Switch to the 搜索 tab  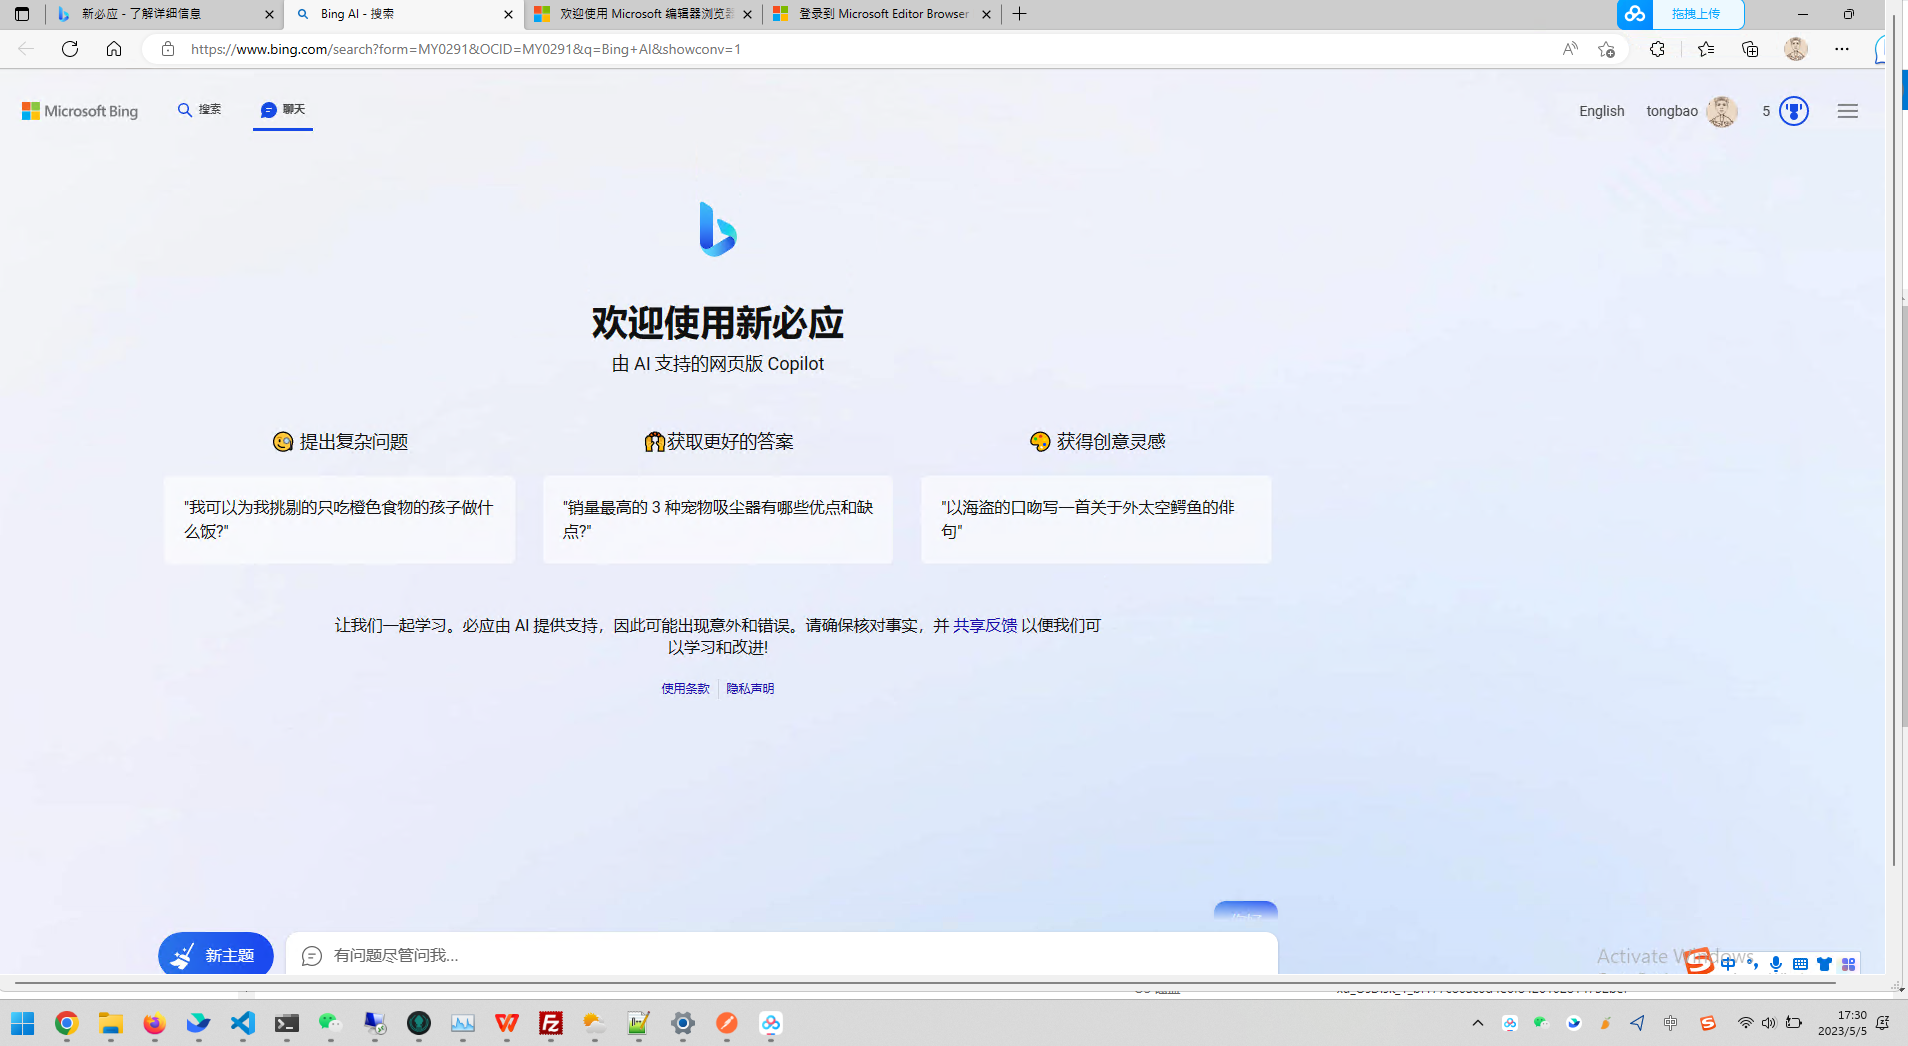click(199, 110)
